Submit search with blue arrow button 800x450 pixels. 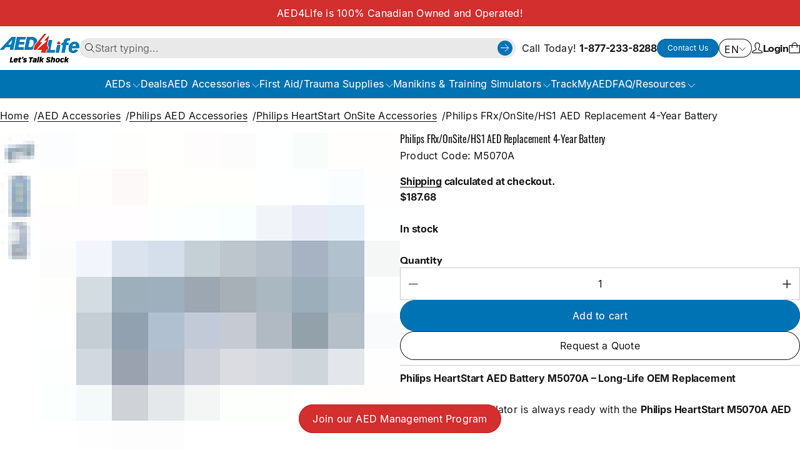505,48
